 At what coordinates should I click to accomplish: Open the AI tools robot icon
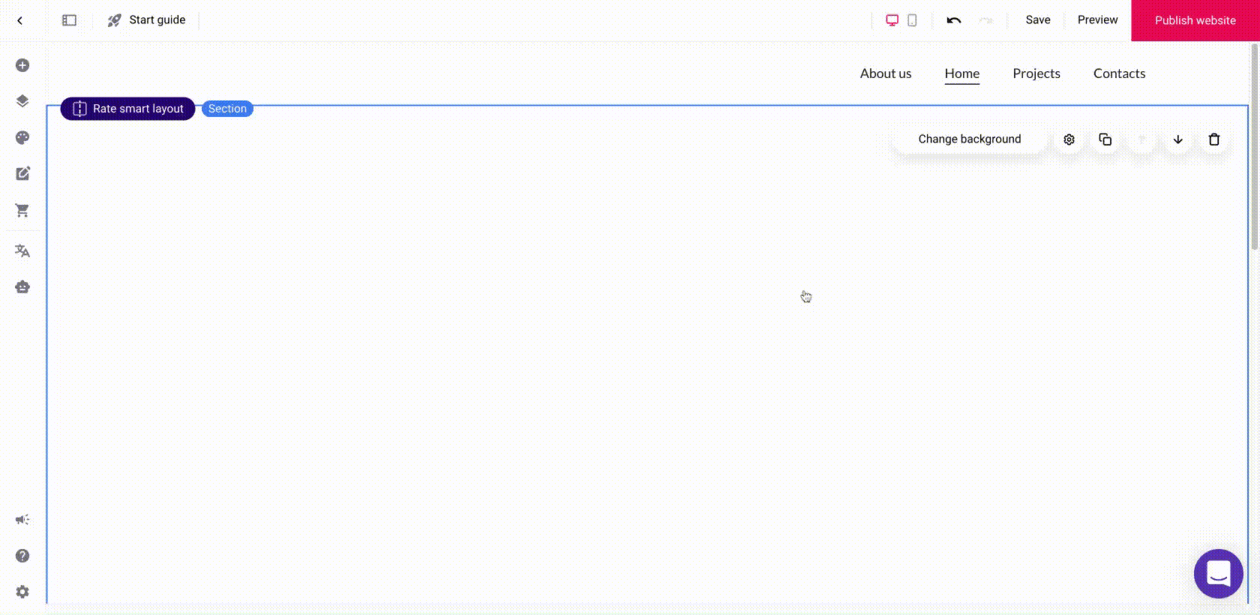tap(22, 287)
